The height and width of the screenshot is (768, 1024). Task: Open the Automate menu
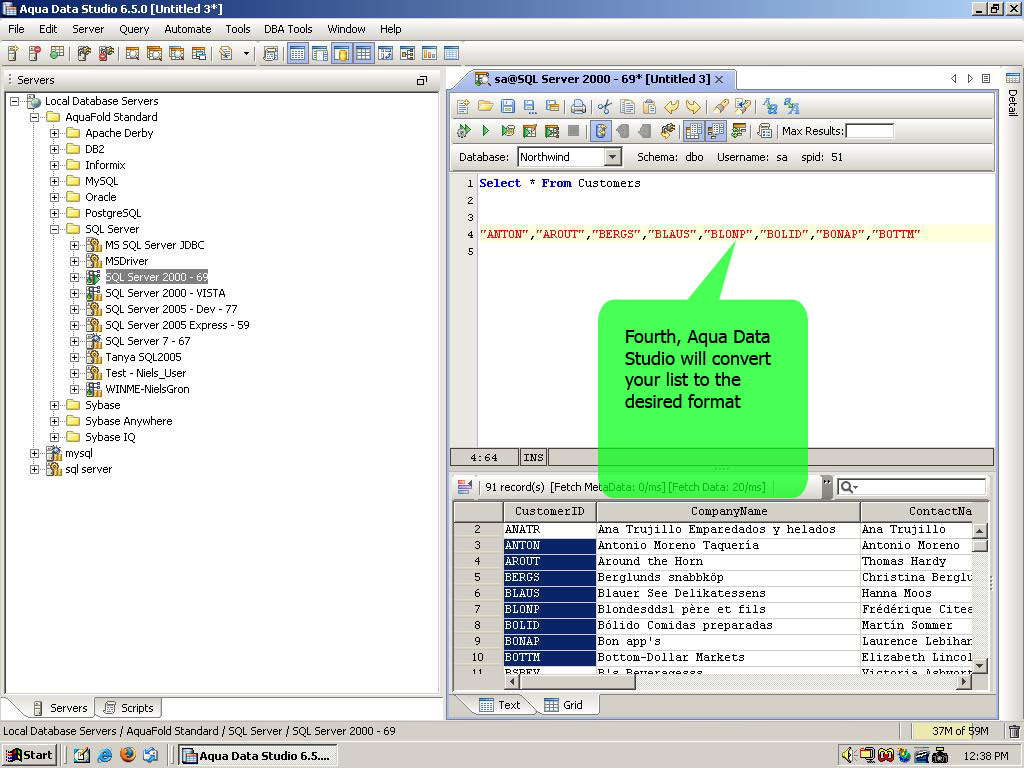pyautogui.click(x=187, y=29)
